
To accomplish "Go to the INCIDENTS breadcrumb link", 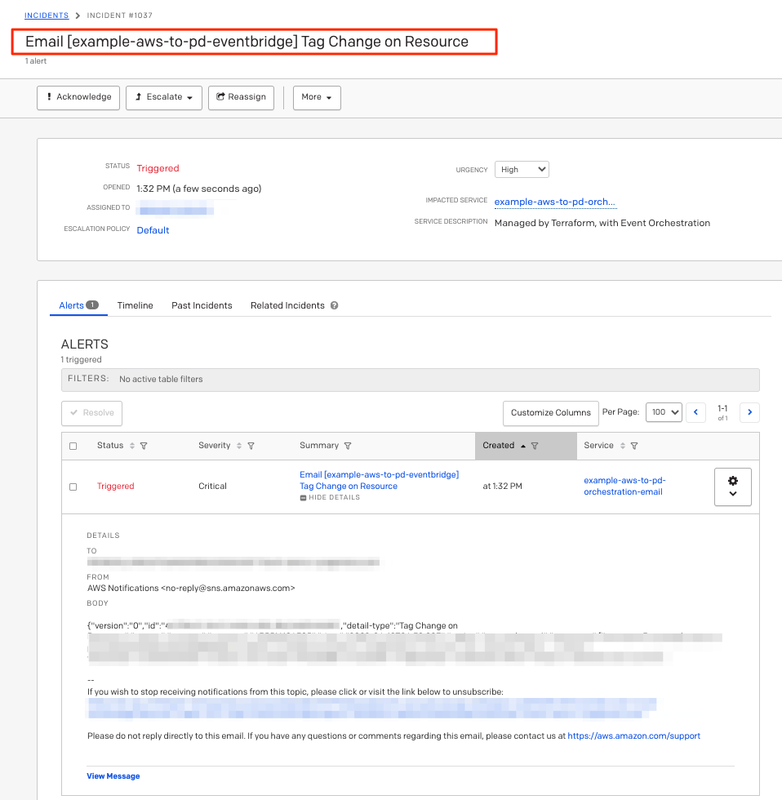I will pyautogui.click(x=46, y=15).
